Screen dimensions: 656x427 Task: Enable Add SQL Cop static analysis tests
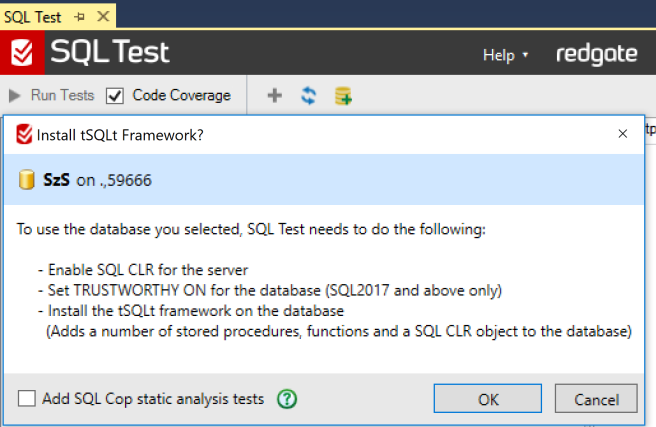tap(26, 399)
